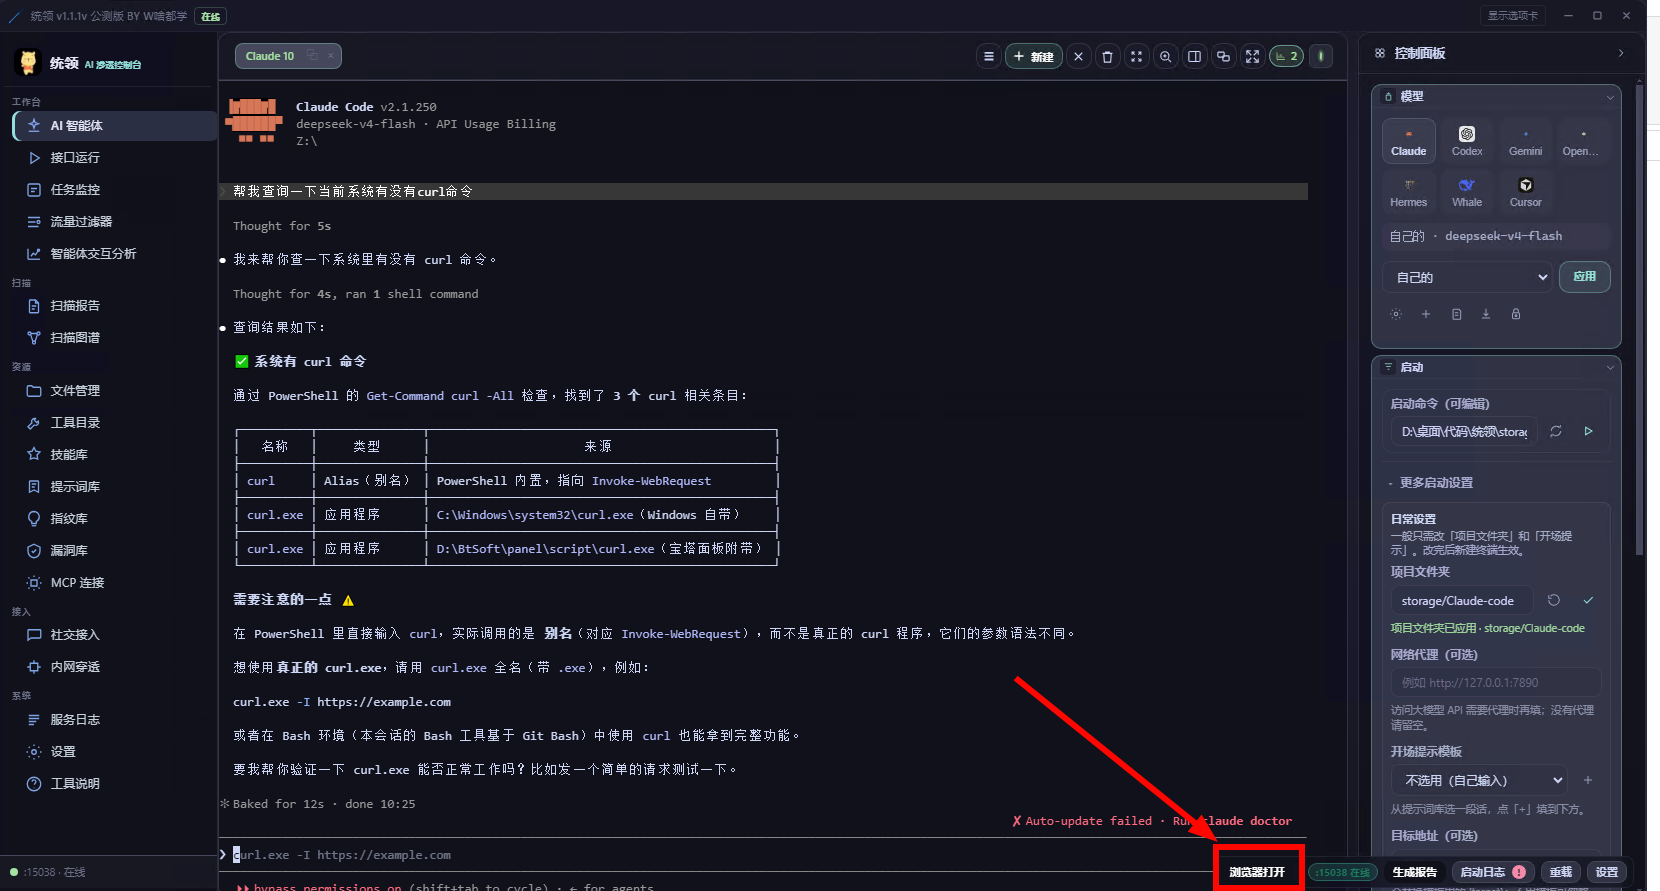
Task: Open 扫描报告 in the sidebar
Action: [115, 306]
